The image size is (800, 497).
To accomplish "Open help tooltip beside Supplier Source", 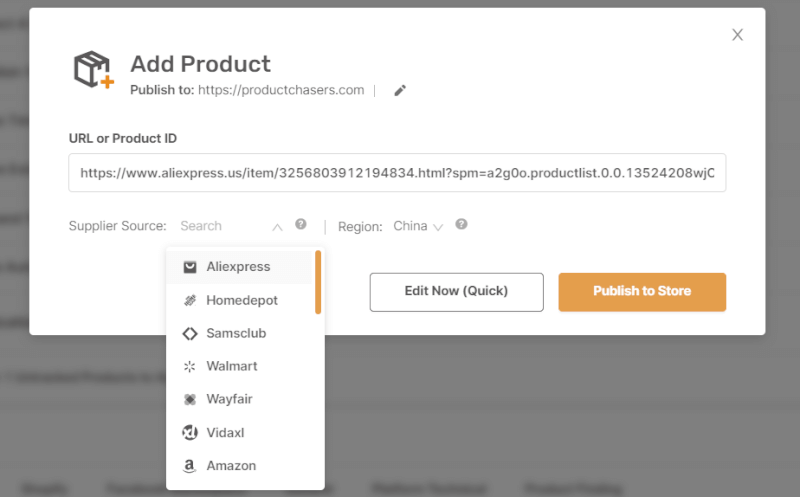I will point(301,224).
